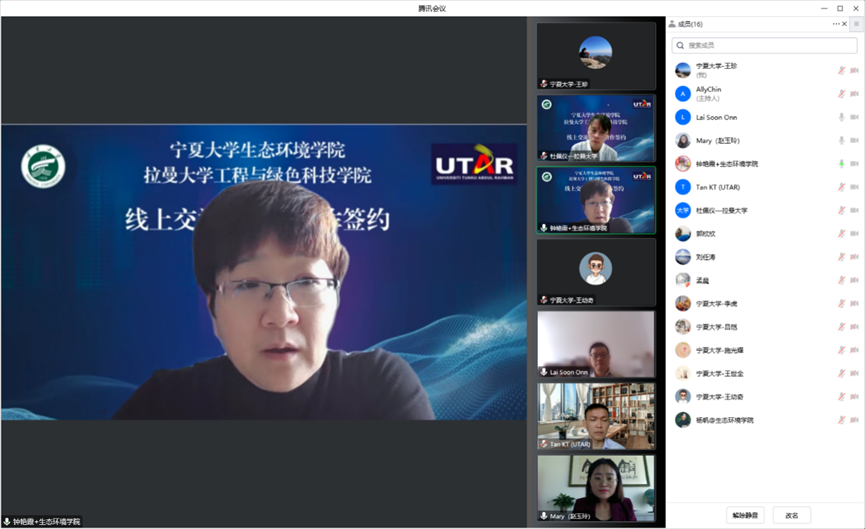865x529 pixels.
Task: Click Lai Soon Onn's blue avatar
Action: coord(683,117)
